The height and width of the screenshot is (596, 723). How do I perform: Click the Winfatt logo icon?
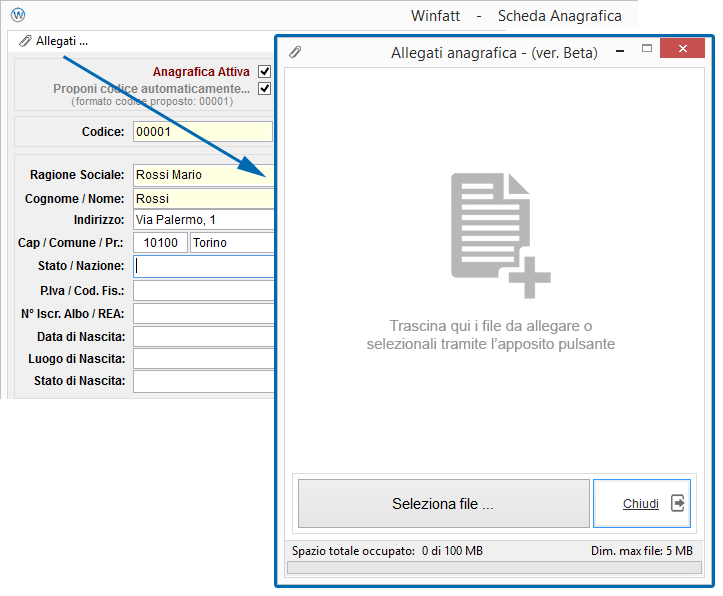tap(18, 15)
